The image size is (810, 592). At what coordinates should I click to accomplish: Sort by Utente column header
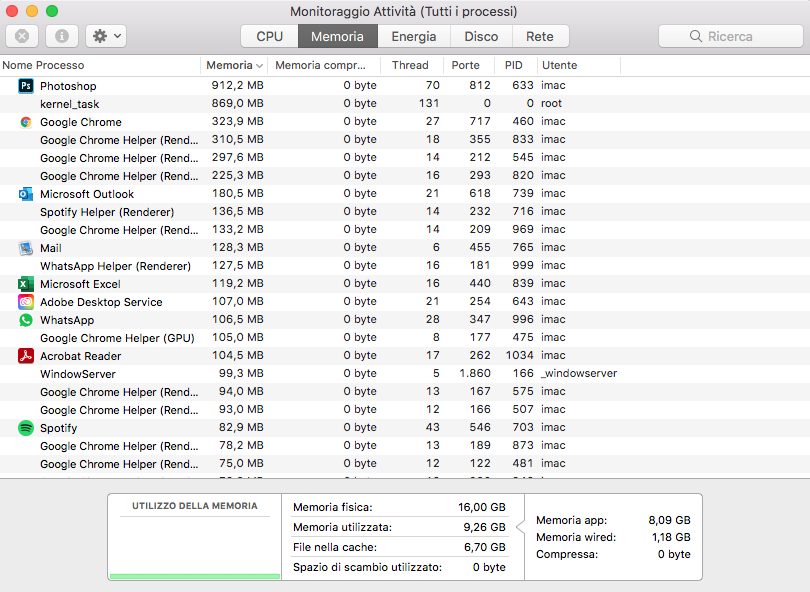[x=579, y=66]
